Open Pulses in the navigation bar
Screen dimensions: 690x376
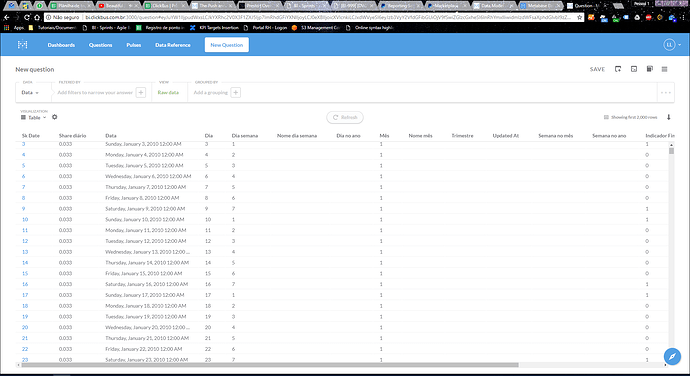(134, 45)
